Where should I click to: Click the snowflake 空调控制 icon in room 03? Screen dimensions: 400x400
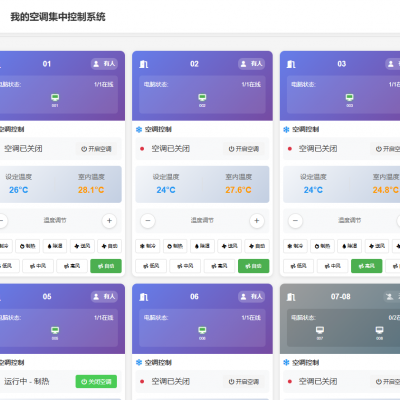[x=286, y=129]
